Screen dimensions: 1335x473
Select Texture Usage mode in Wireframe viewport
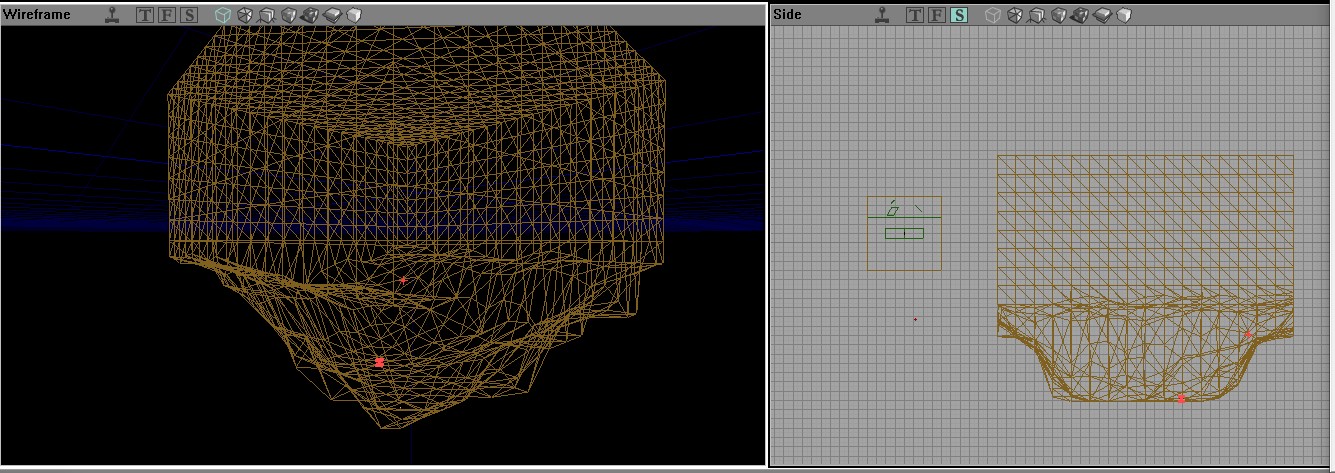point(266,15)
